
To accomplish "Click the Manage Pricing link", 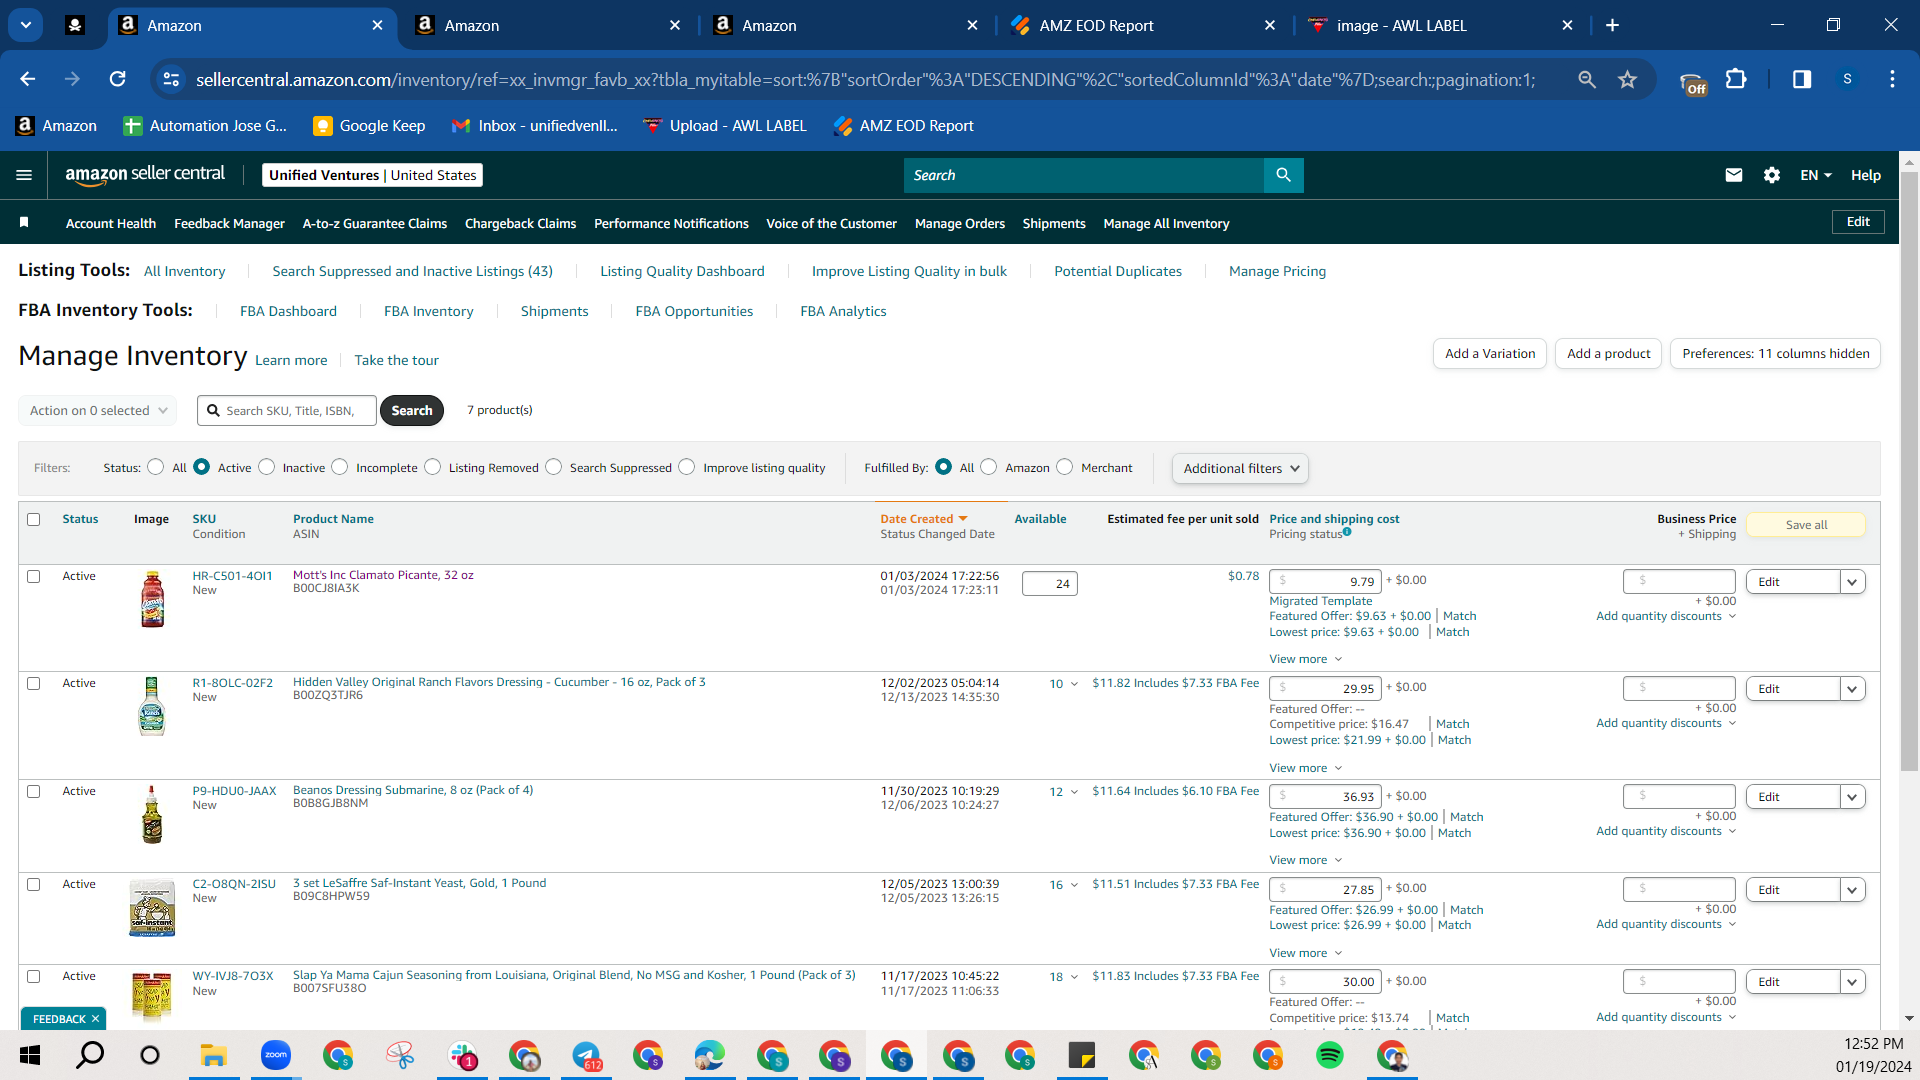I will 1277,271.
